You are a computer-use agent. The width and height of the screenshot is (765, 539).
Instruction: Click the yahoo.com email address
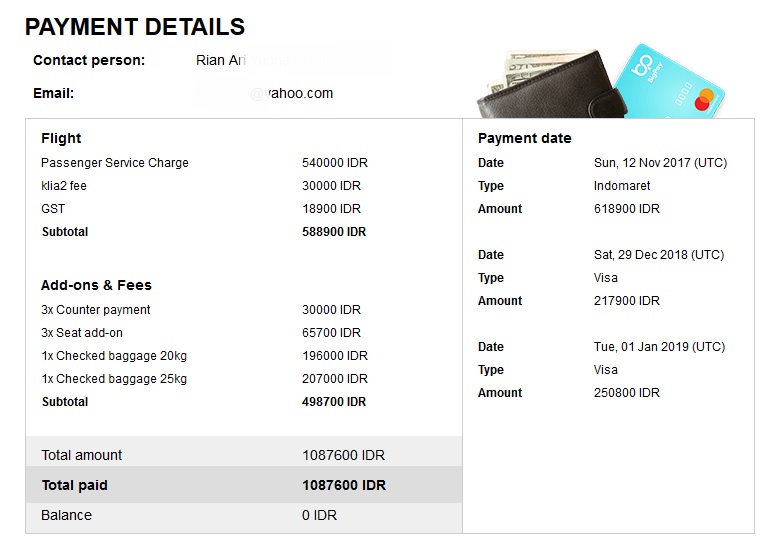291,93
